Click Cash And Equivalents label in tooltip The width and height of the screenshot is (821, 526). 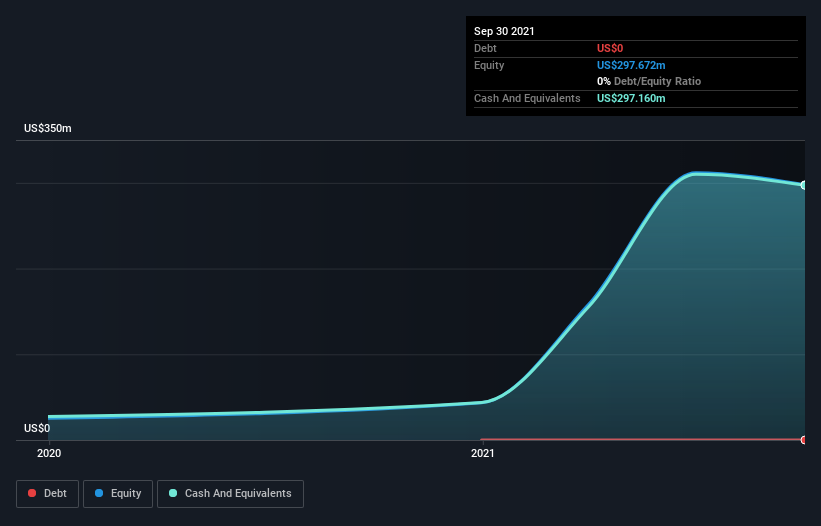527,98
